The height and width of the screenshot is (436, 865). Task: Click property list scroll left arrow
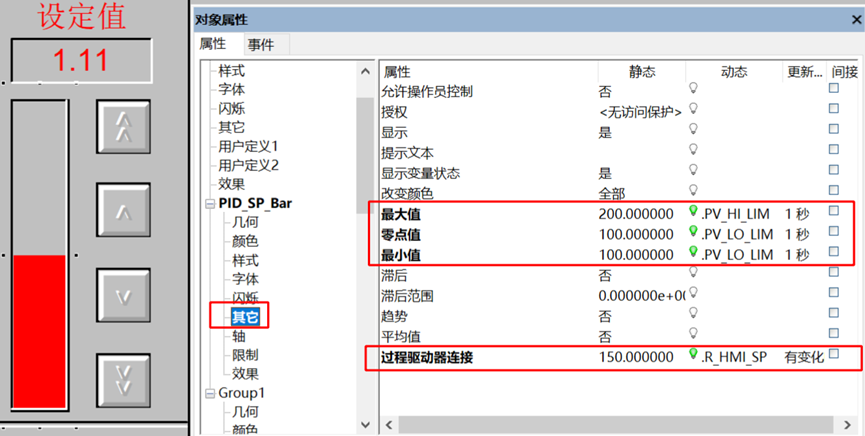[389, 425]
